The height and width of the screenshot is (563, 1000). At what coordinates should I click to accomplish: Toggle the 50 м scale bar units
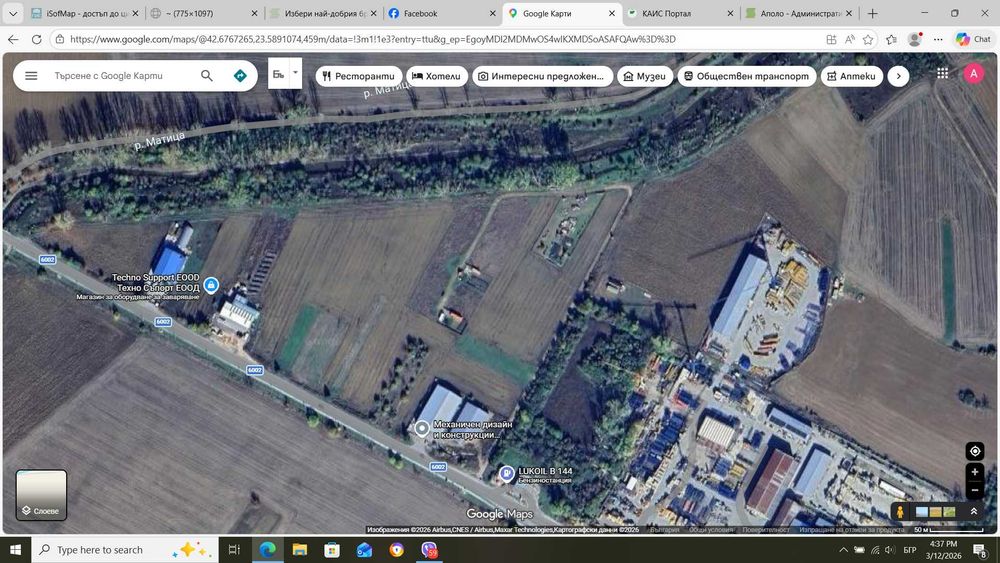click(x=949, y=530)
